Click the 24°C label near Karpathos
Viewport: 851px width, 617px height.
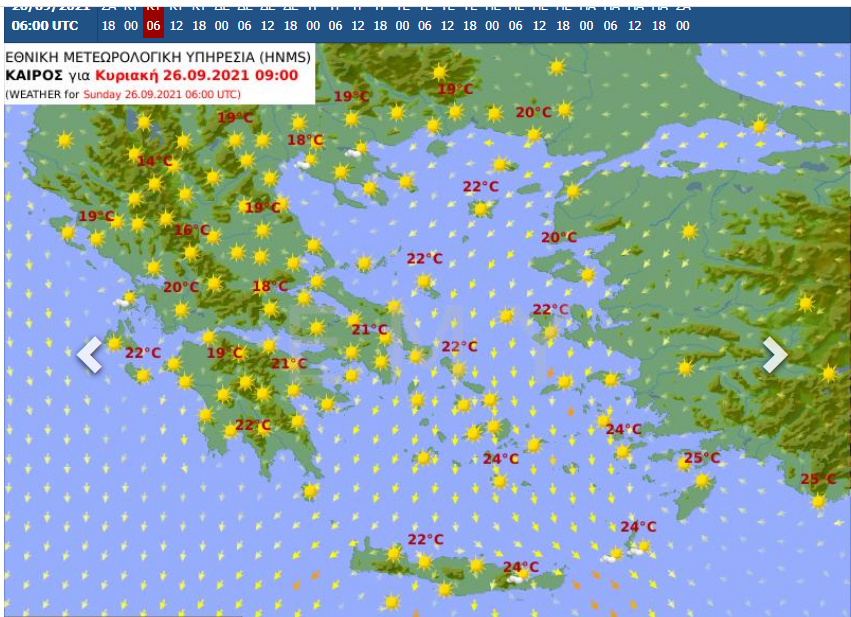tap(638, 526)
